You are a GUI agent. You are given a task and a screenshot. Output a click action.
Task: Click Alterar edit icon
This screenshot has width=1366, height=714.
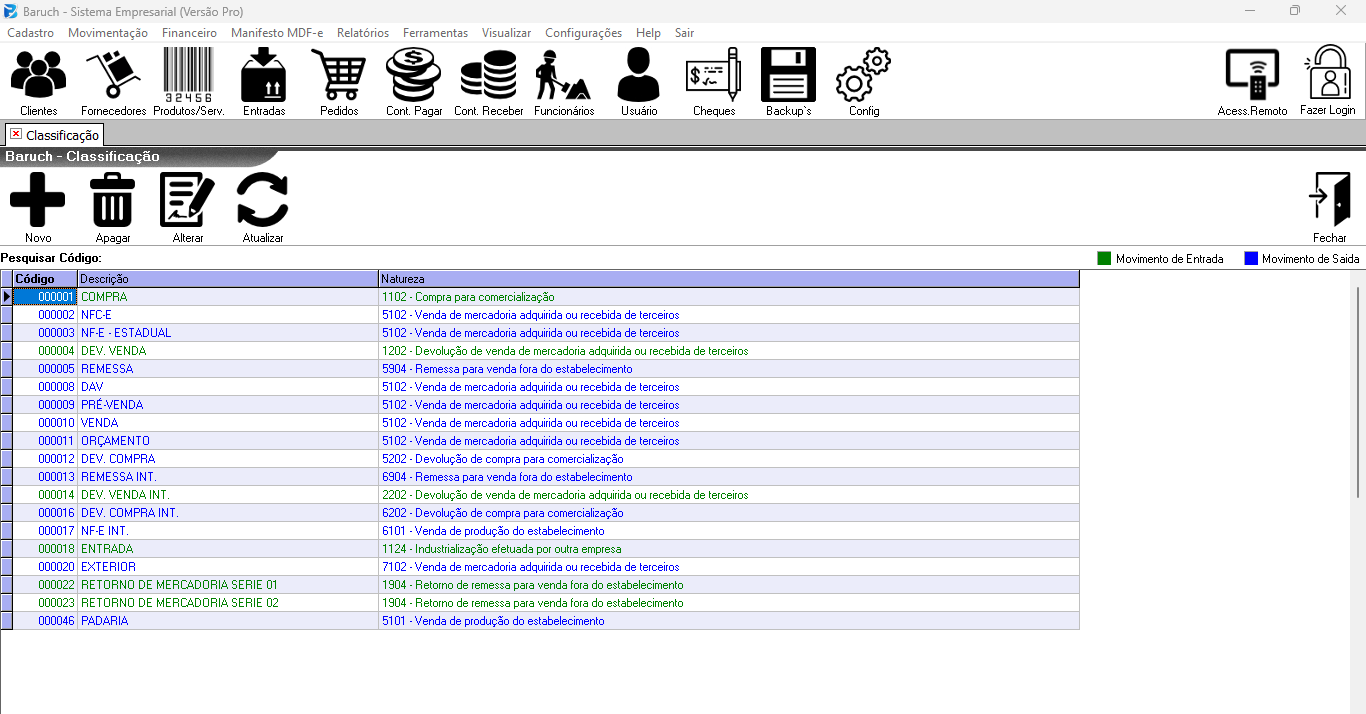(188, 200)
